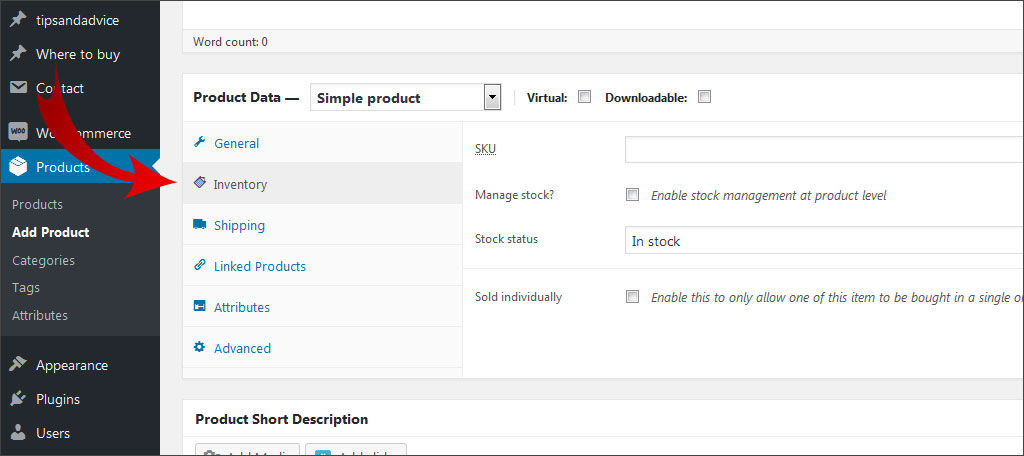Enable the Manage stock checkbox
The width and height of the screenshot is (1024, 456).
point(632,195)
